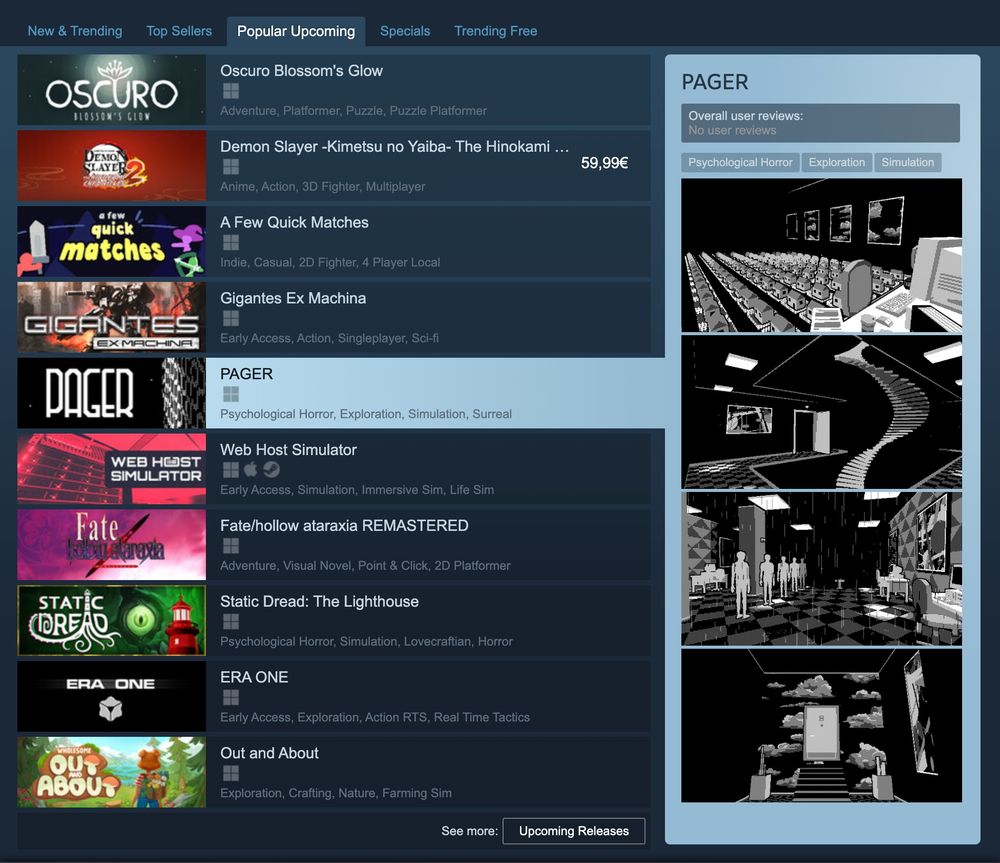Image resolution: width=1000 pixels, height=863 pixels.
Task: Click the title Gigantes Ex Machina
Action: click(x=293, y=299)
